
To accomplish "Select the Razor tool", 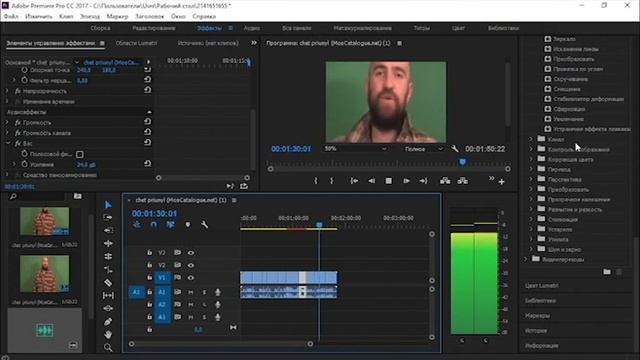I will click(108, 282).
